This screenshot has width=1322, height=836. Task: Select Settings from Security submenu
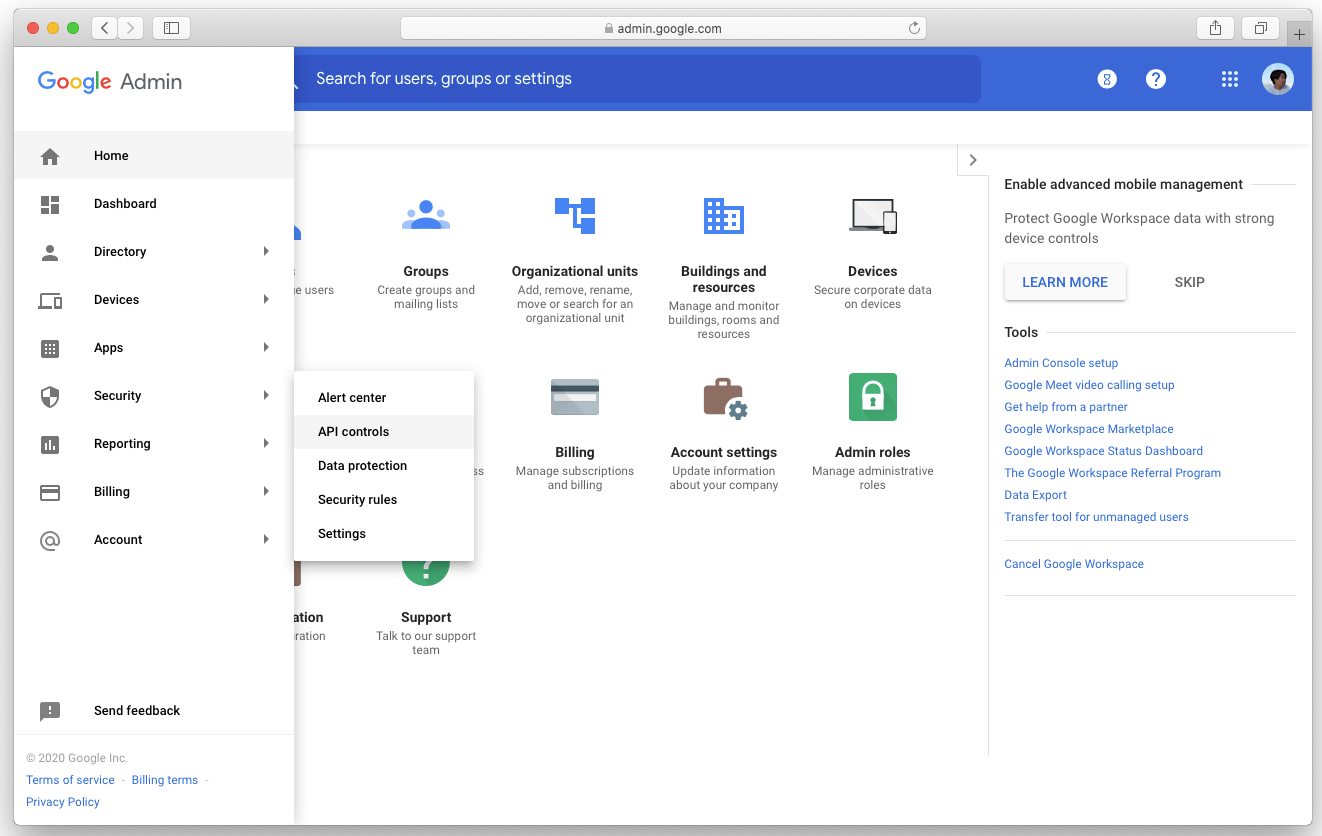point(384,534)
